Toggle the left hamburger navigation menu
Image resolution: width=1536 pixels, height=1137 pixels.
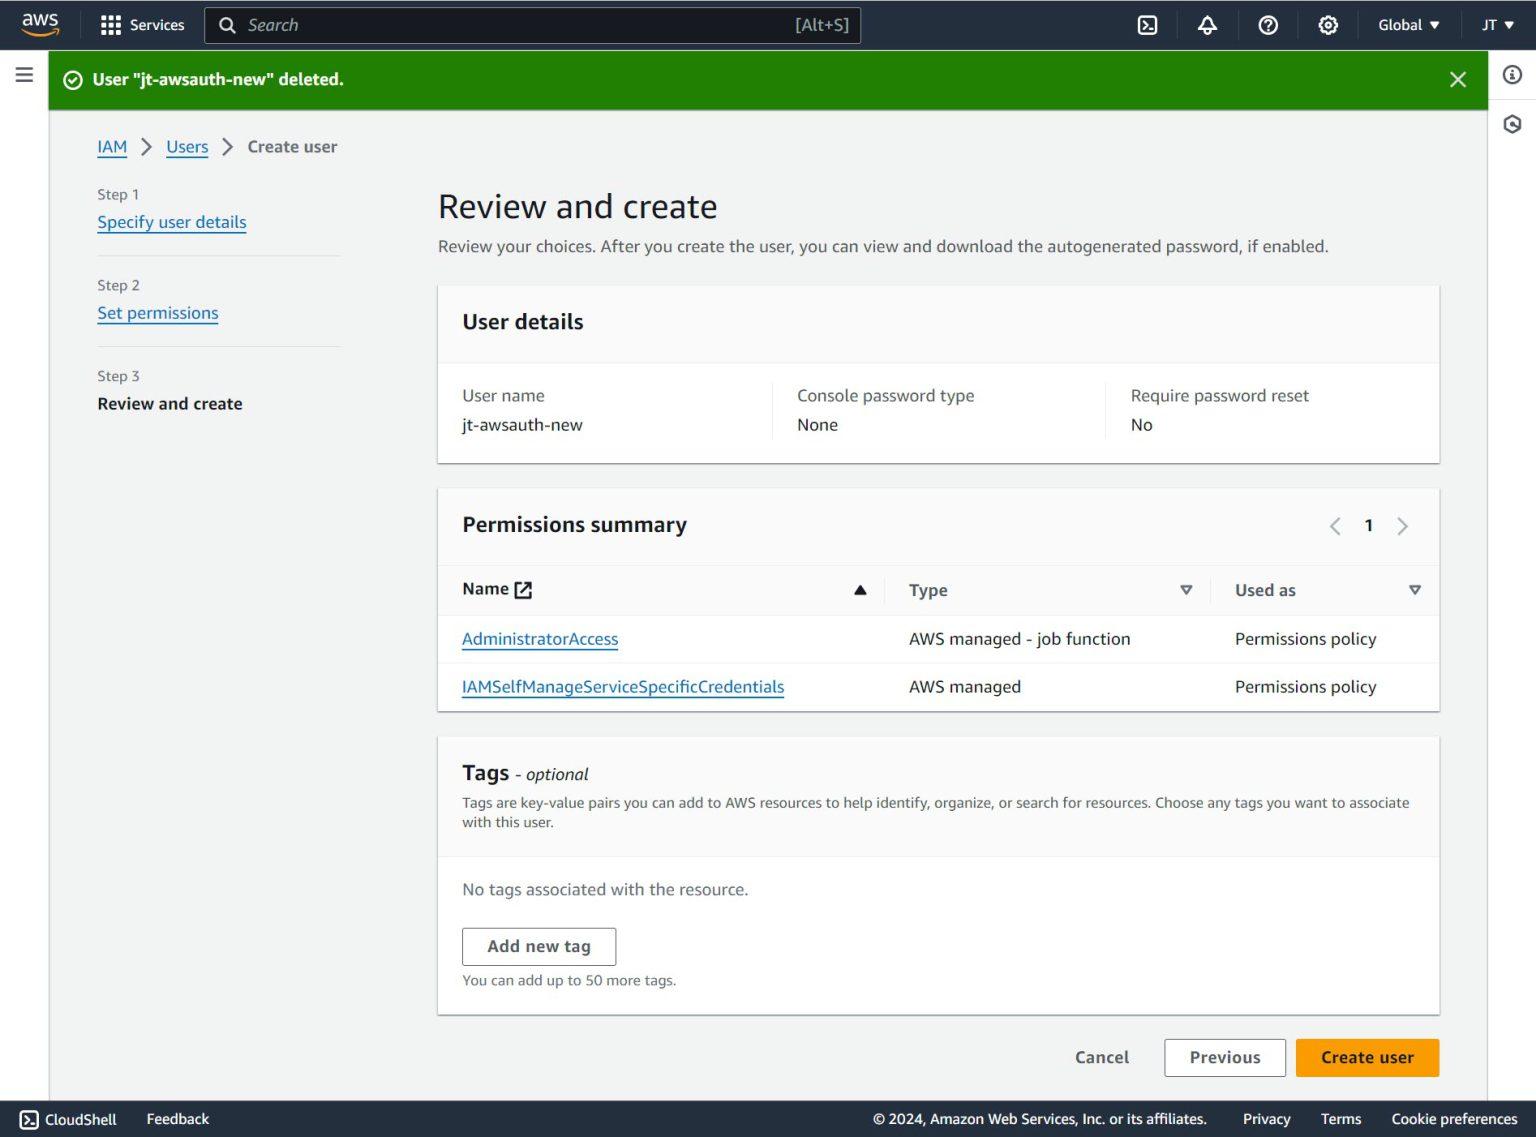pos(24,75)
